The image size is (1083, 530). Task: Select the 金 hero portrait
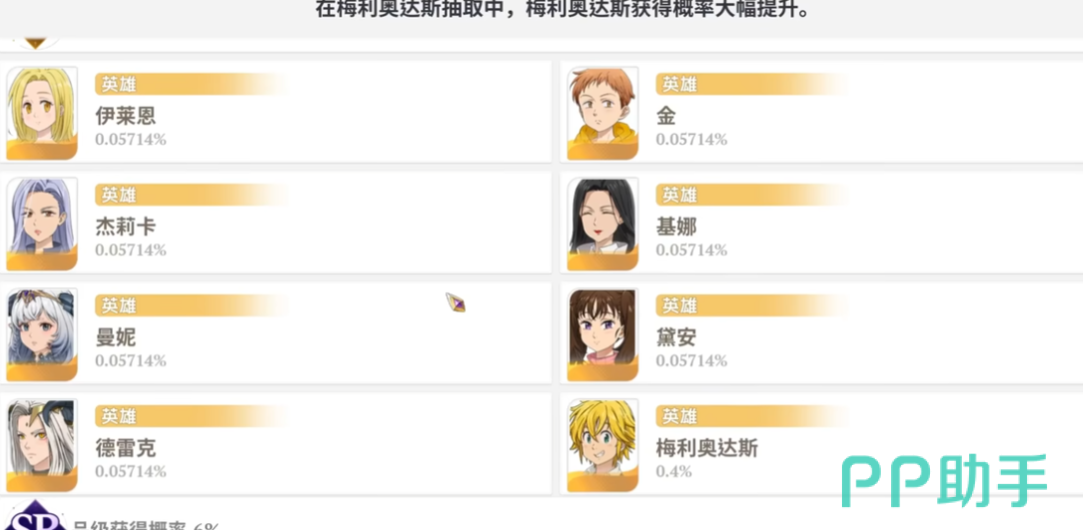pos(603,113)
